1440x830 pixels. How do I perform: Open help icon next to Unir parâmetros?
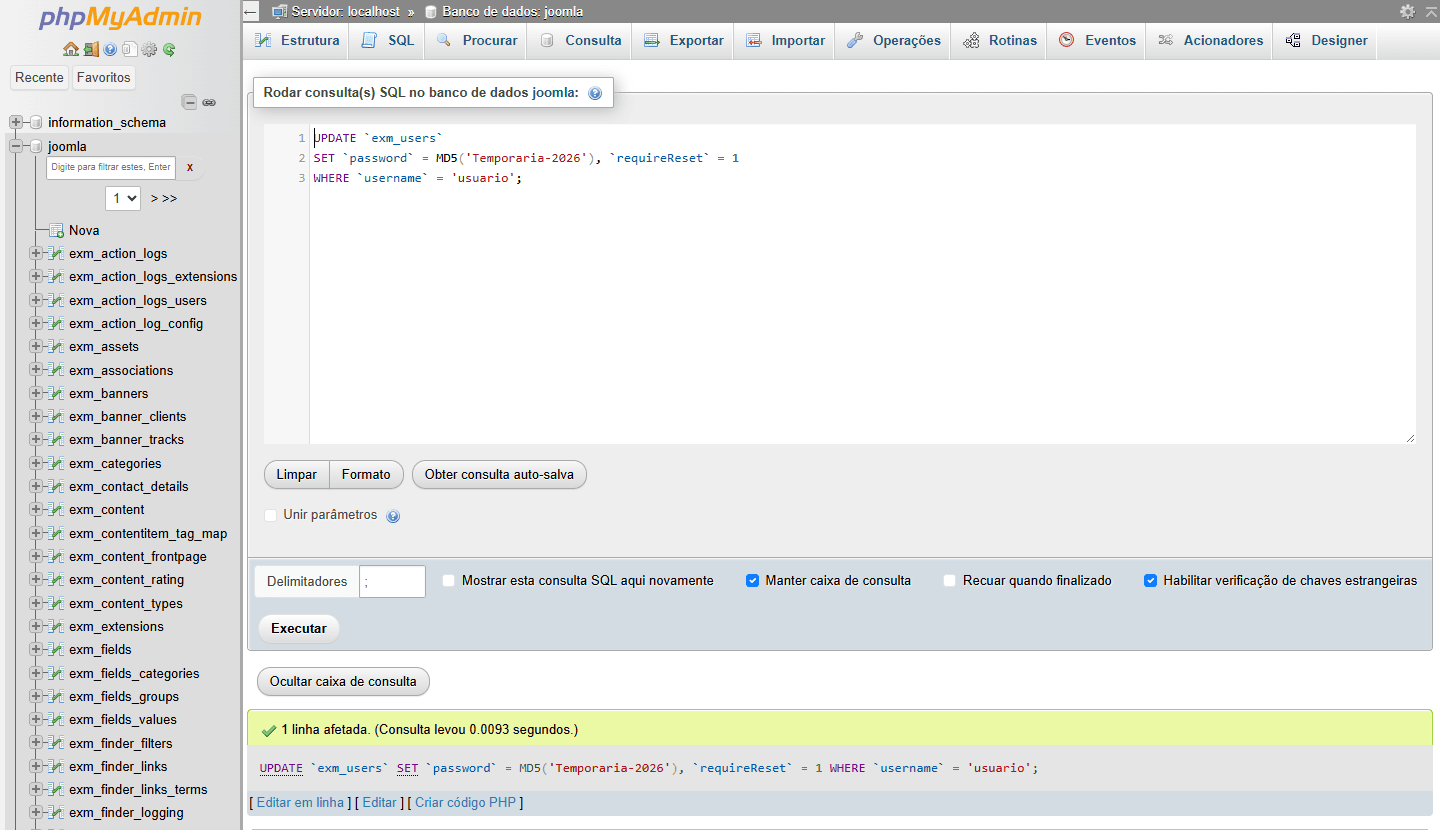click(393, 516)
